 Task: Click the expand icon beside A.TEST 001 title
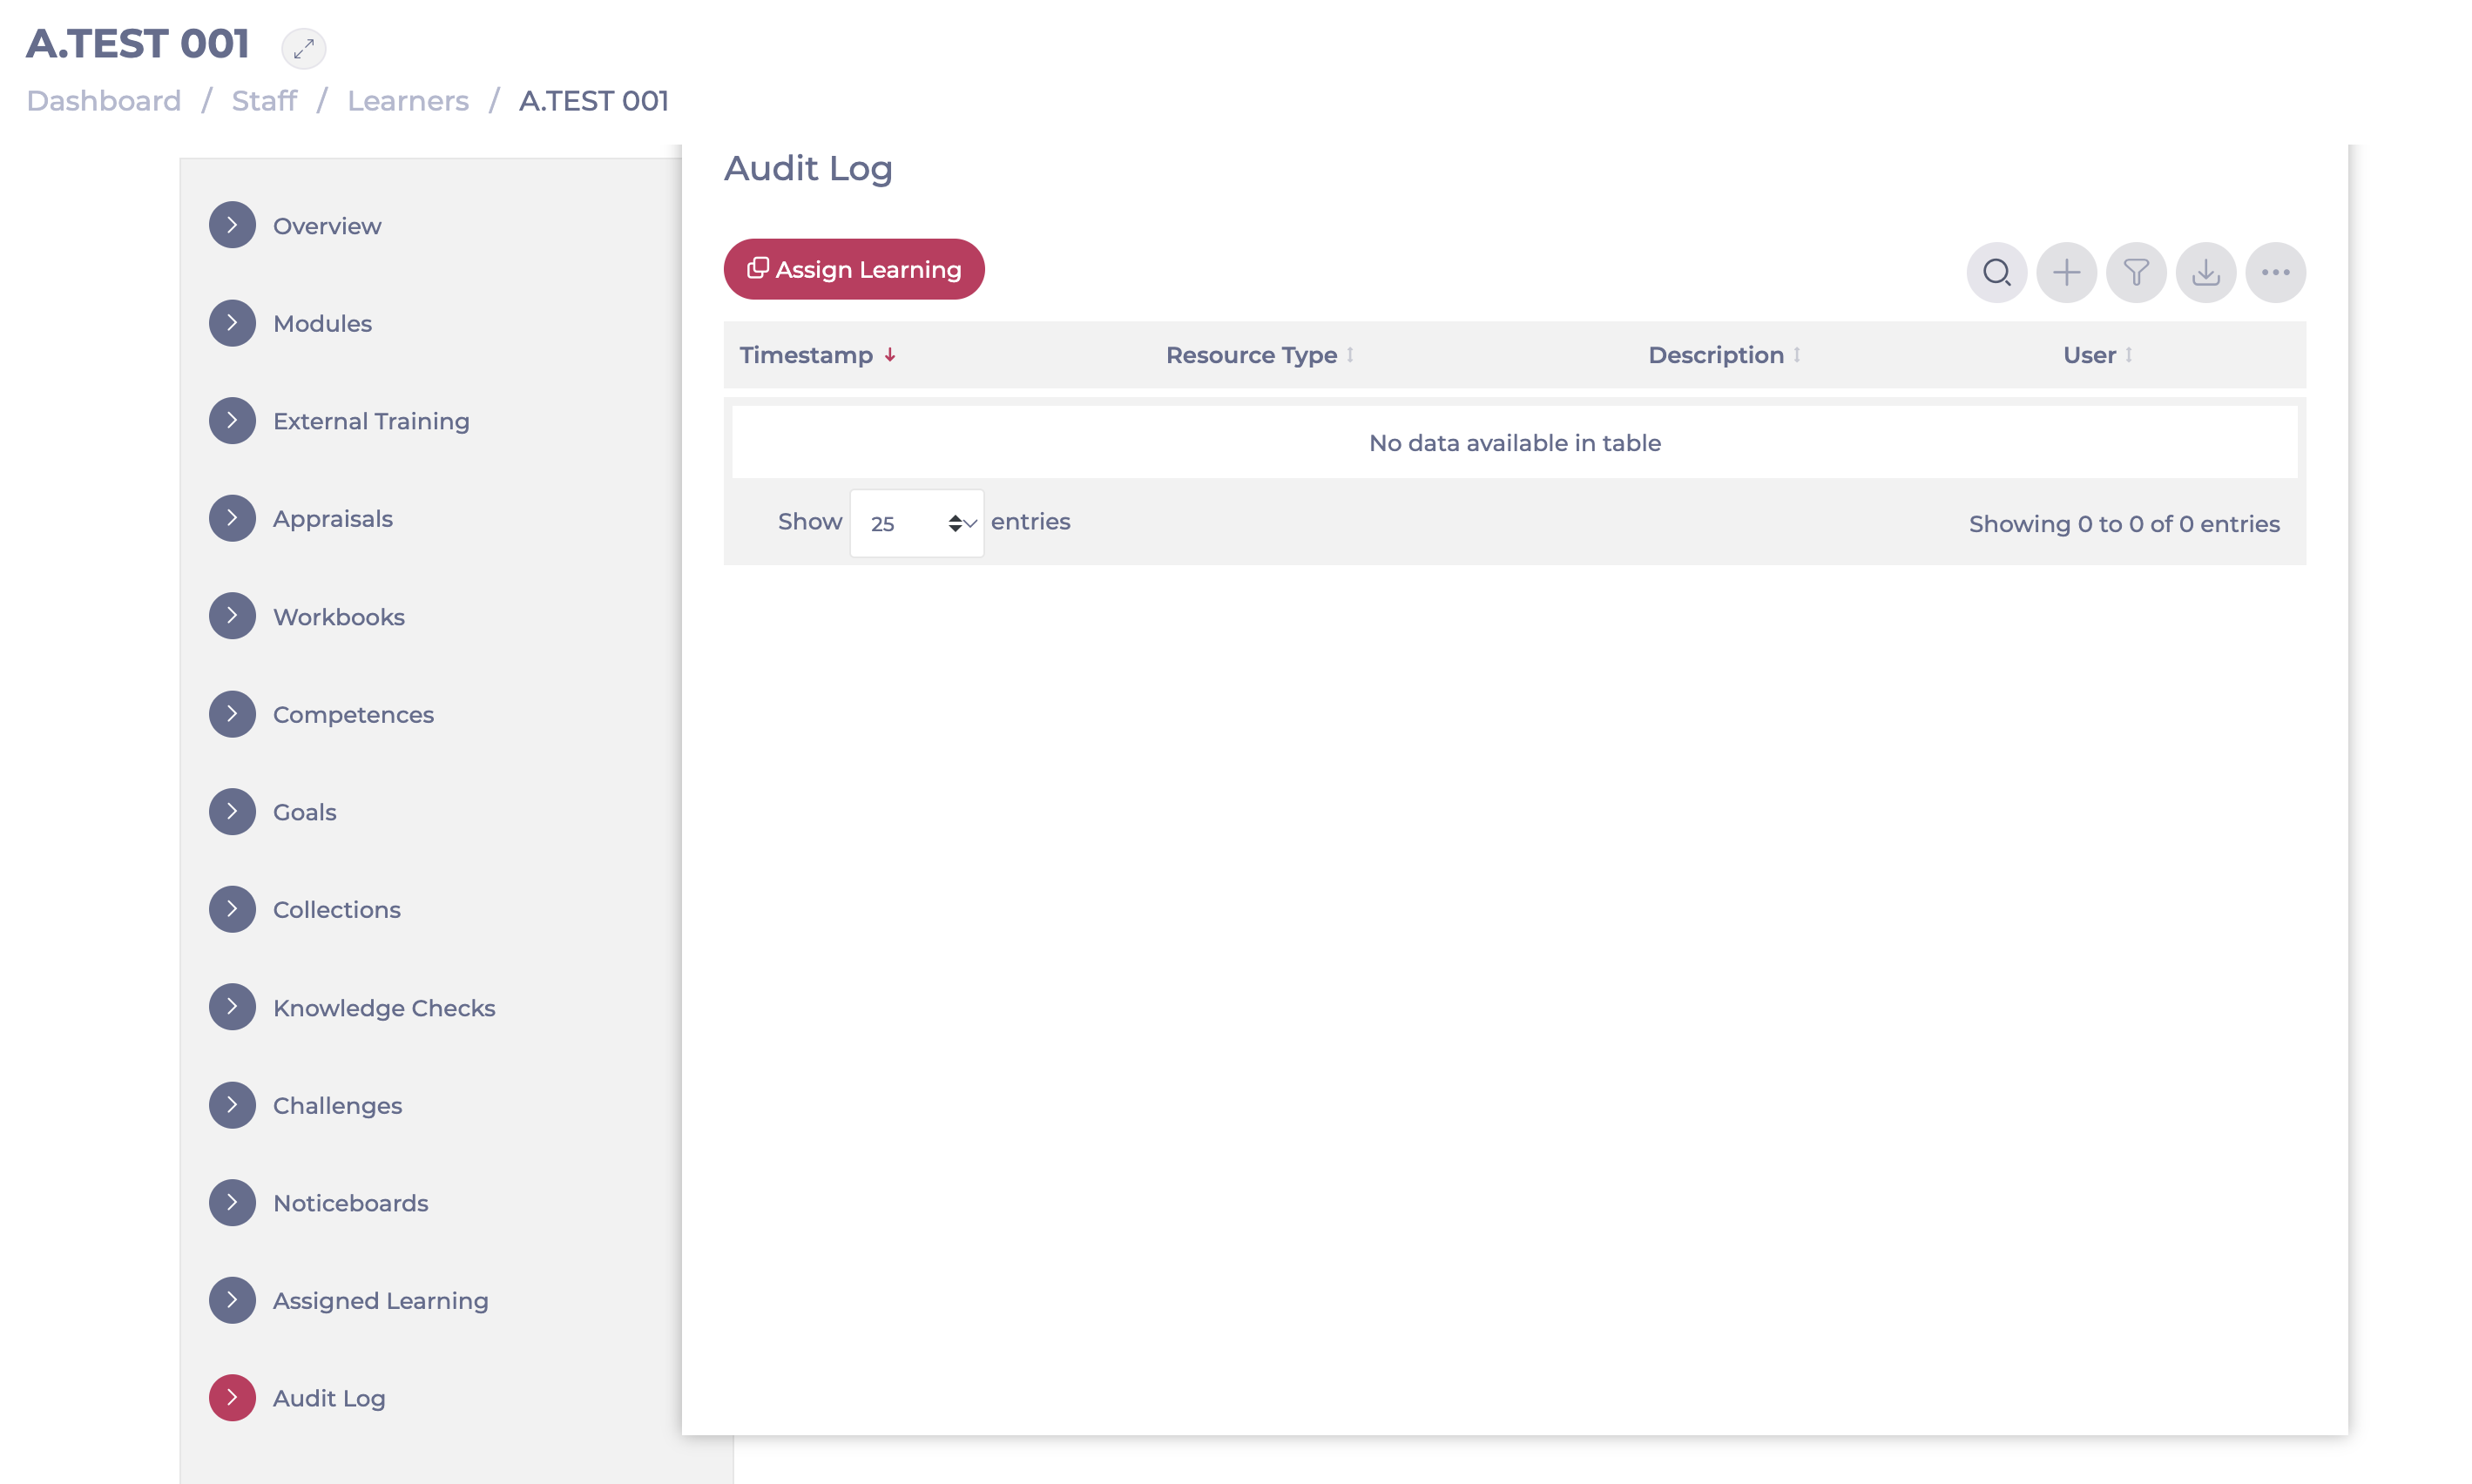click(303, 47)
